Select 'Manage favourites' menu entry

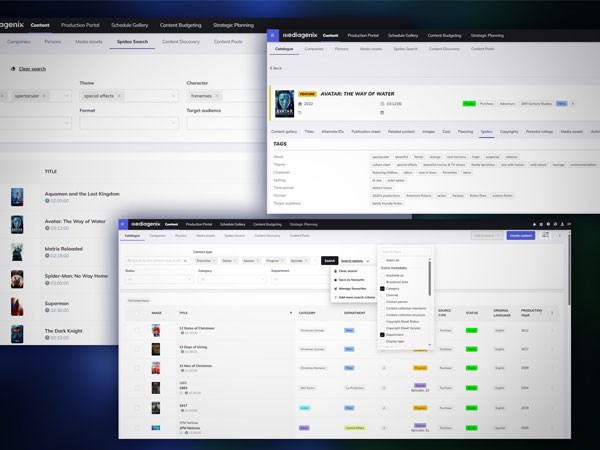coord(352,289)
